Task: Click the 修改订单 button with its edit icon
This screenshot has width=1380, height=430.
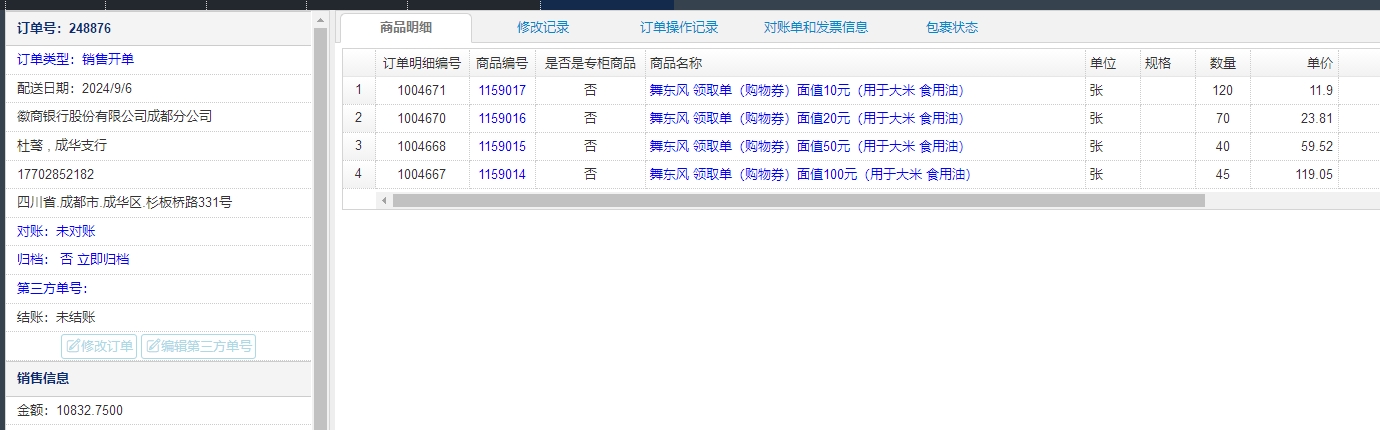Action: tap(99, 346)
